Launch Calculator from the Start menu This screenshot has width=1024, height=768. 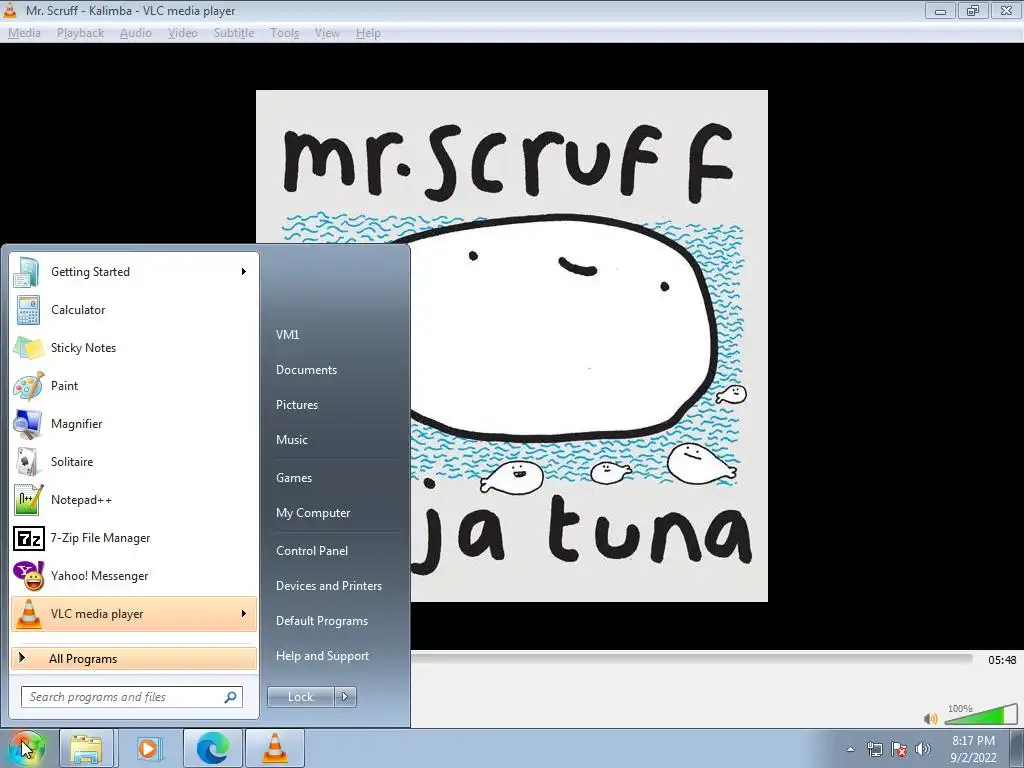[134, 310]
